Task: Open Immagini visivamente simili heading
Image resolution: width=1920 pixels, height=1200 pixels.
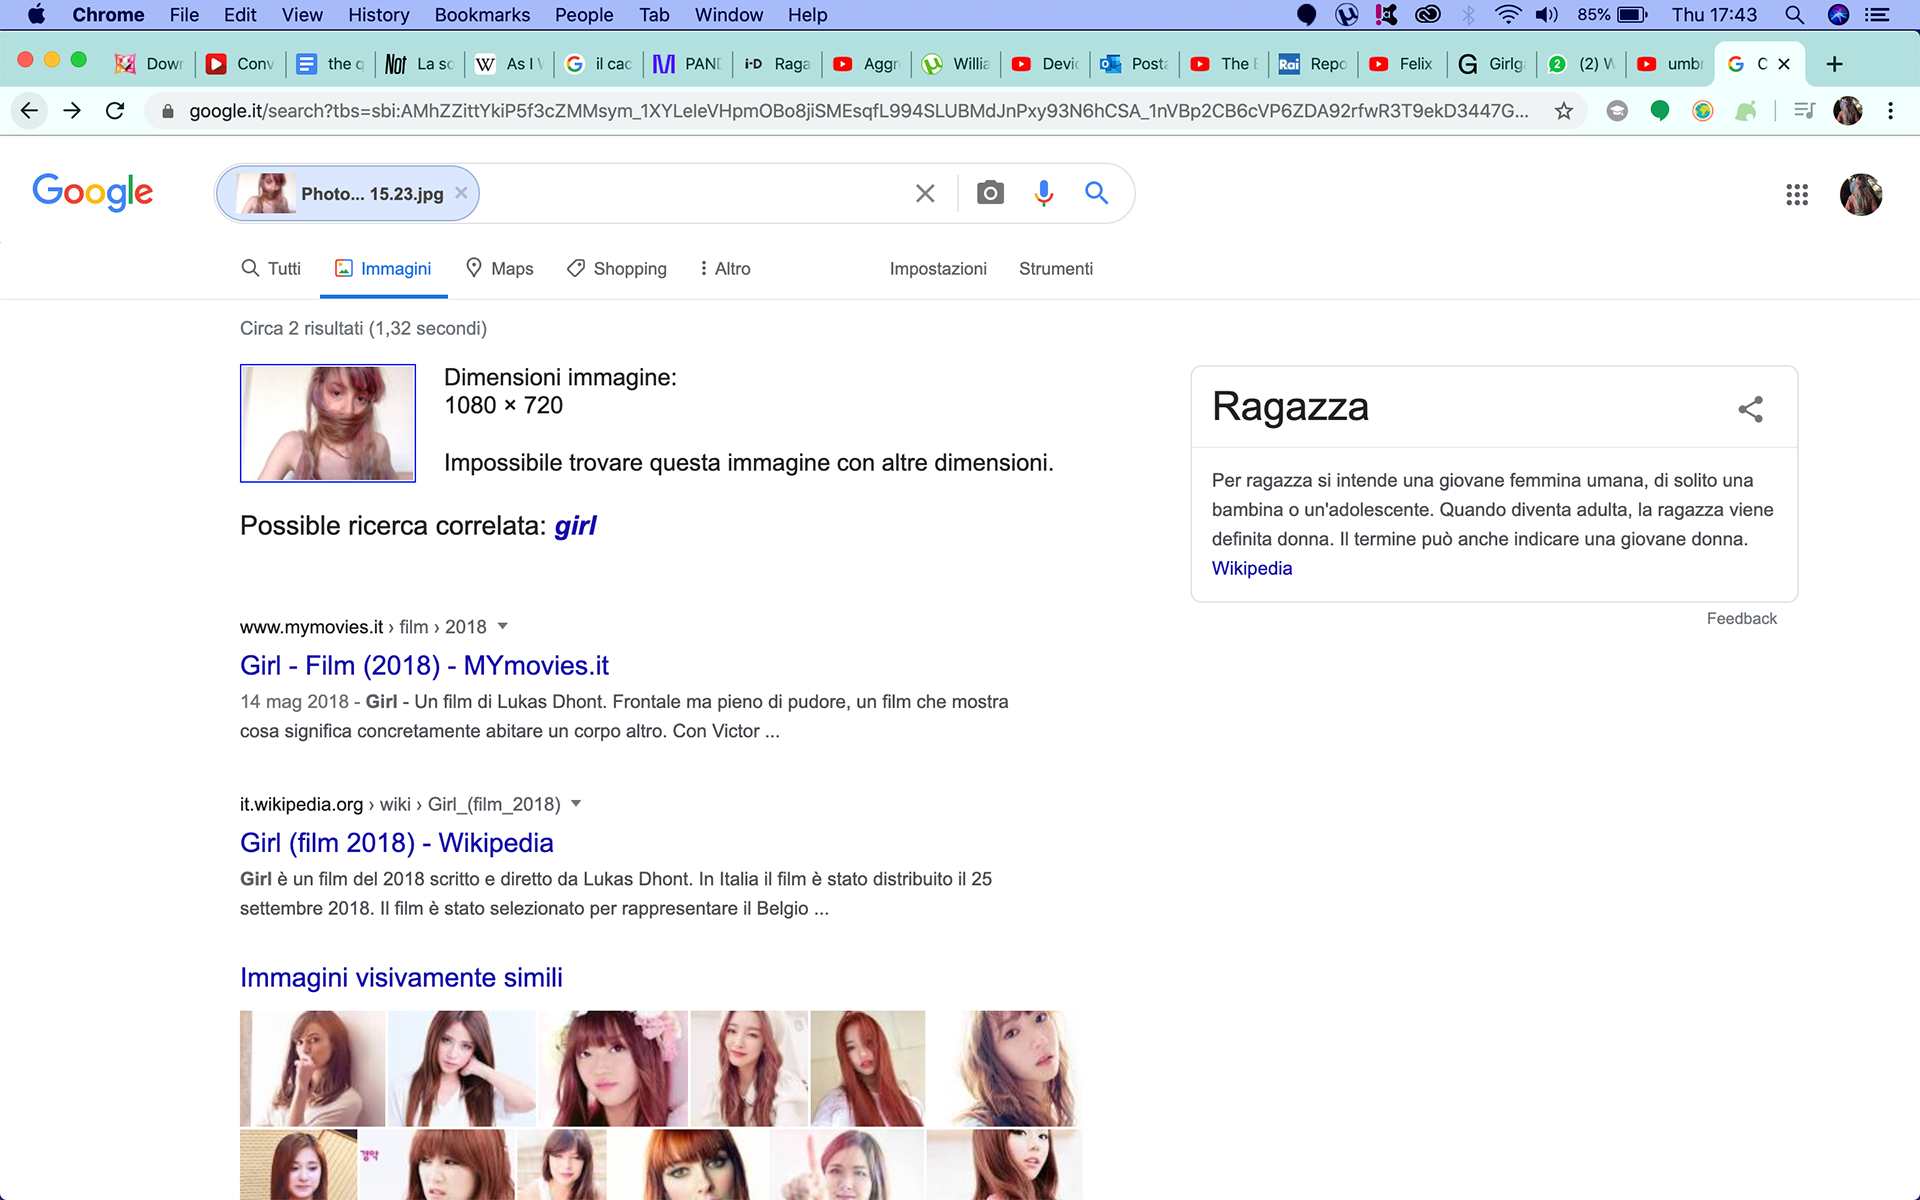Action: (x=401, y=977)
